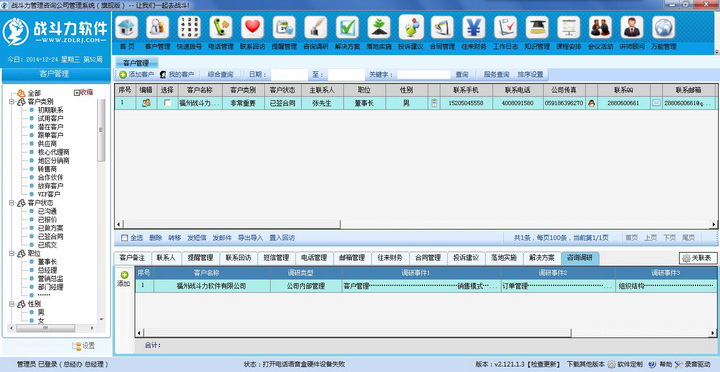The height and width of the screenshot is (372, 720).
Task: Open 课程安排 presentation board icon
Action: coord(569,28)
